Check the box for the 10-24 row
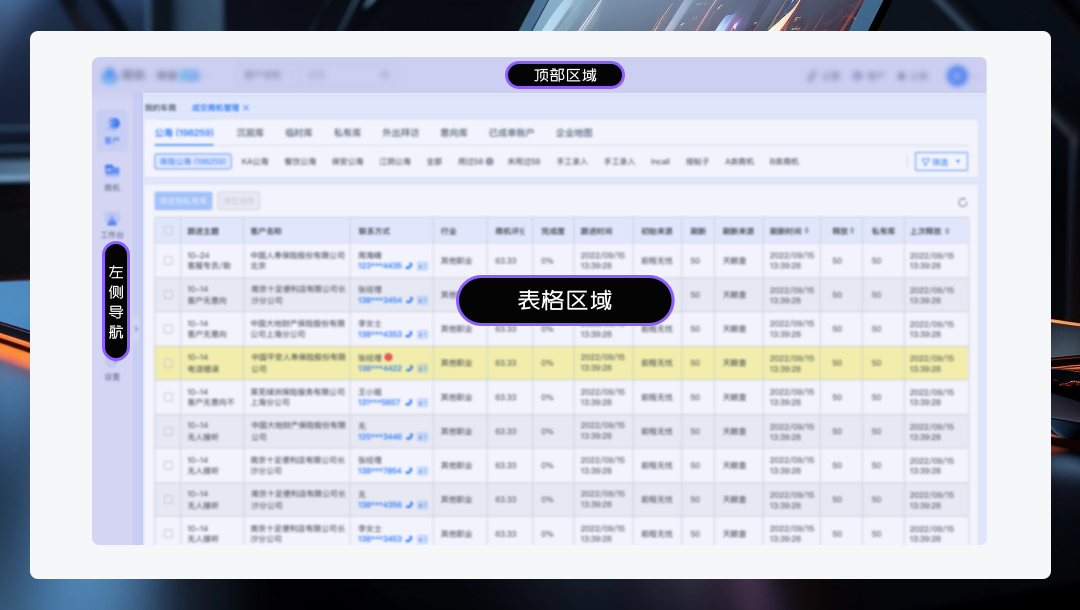1080x610 pixels. [168, 260]
